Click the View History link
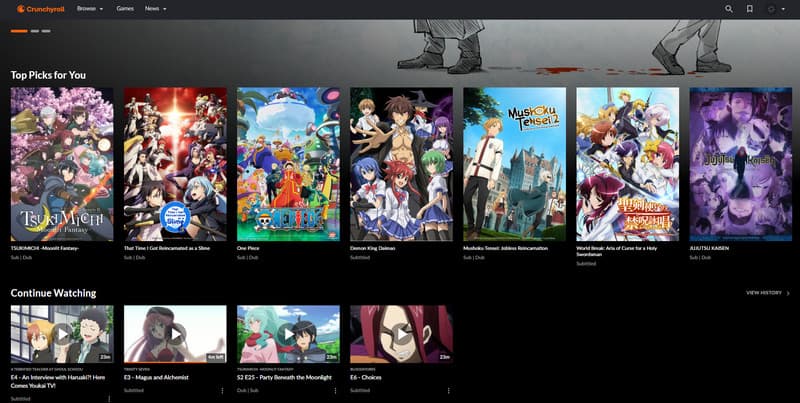 coord(764,293)
